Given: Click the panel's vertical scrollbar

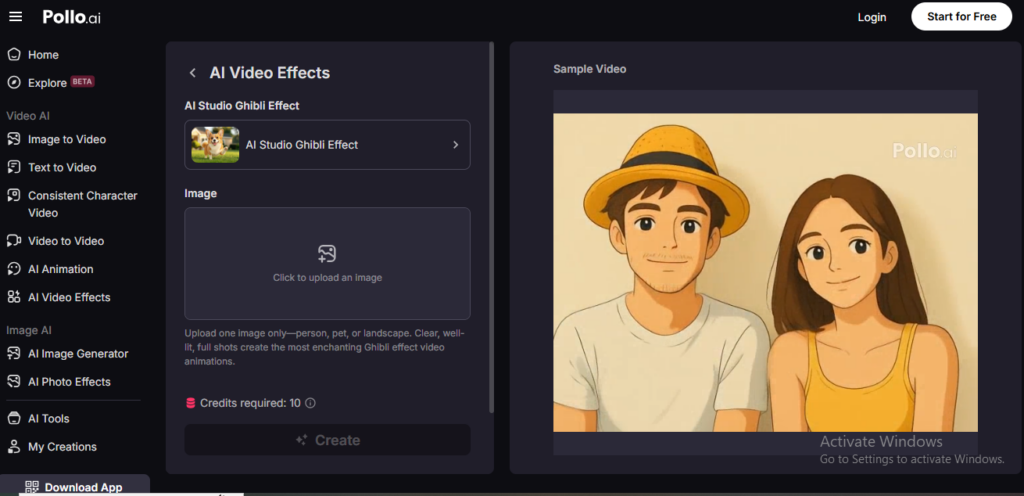Looking at the screenshot, I should [492, 227].
